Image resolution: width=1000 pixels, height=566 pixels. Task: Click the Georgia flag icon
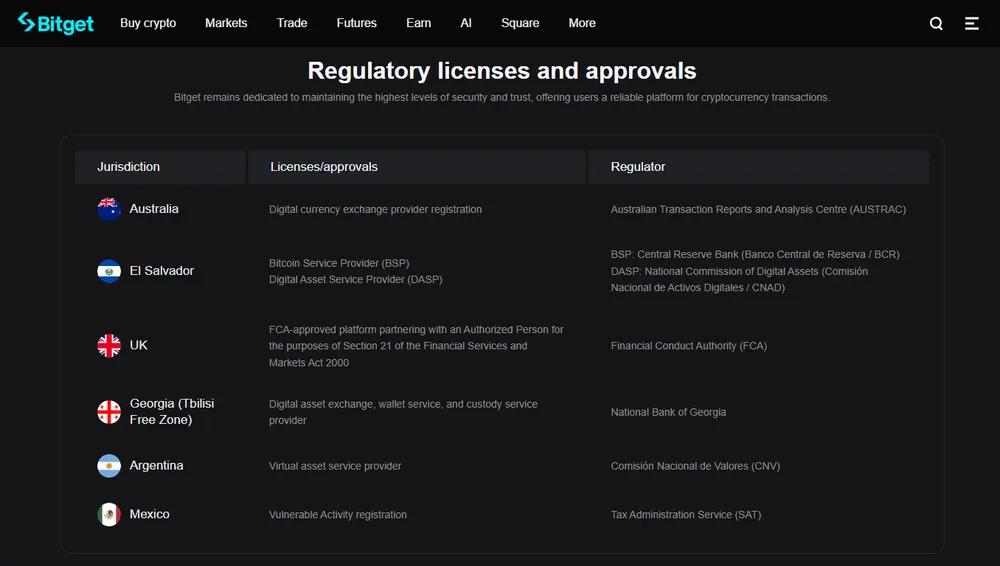pos(109,412)
